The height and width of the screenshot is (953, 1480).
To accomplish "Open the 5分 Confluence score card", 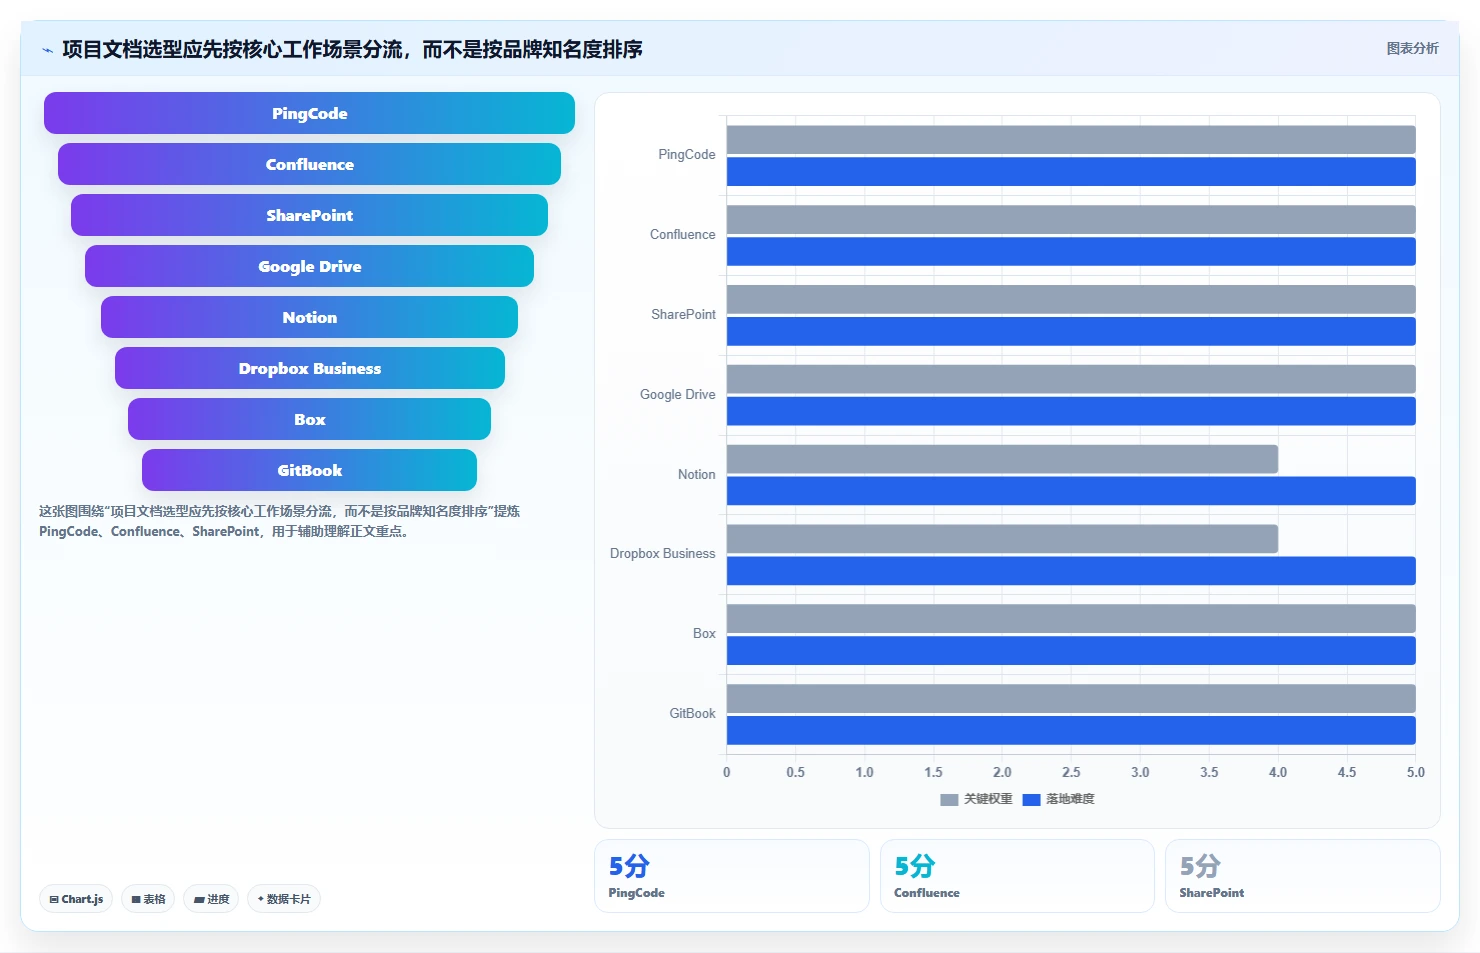I will 1017,876.
